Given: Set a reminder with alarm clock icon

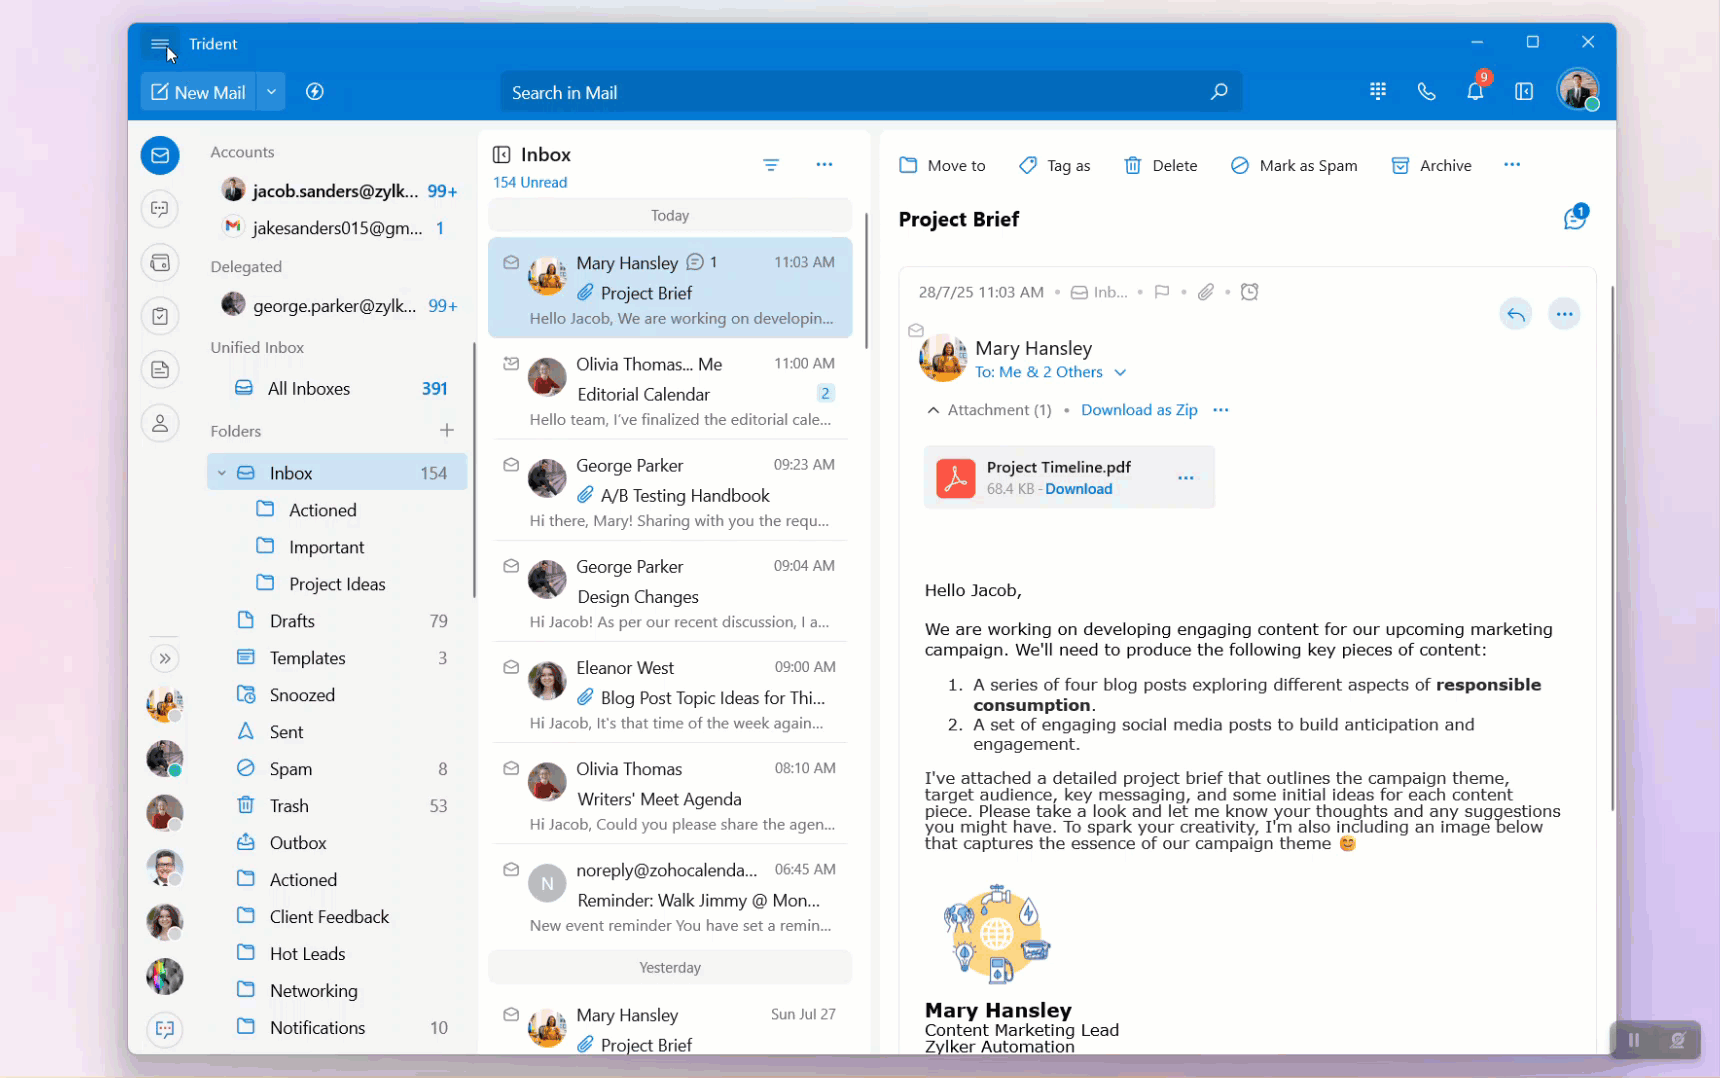Looking at the screenshot, I should tap(1249, 292).
